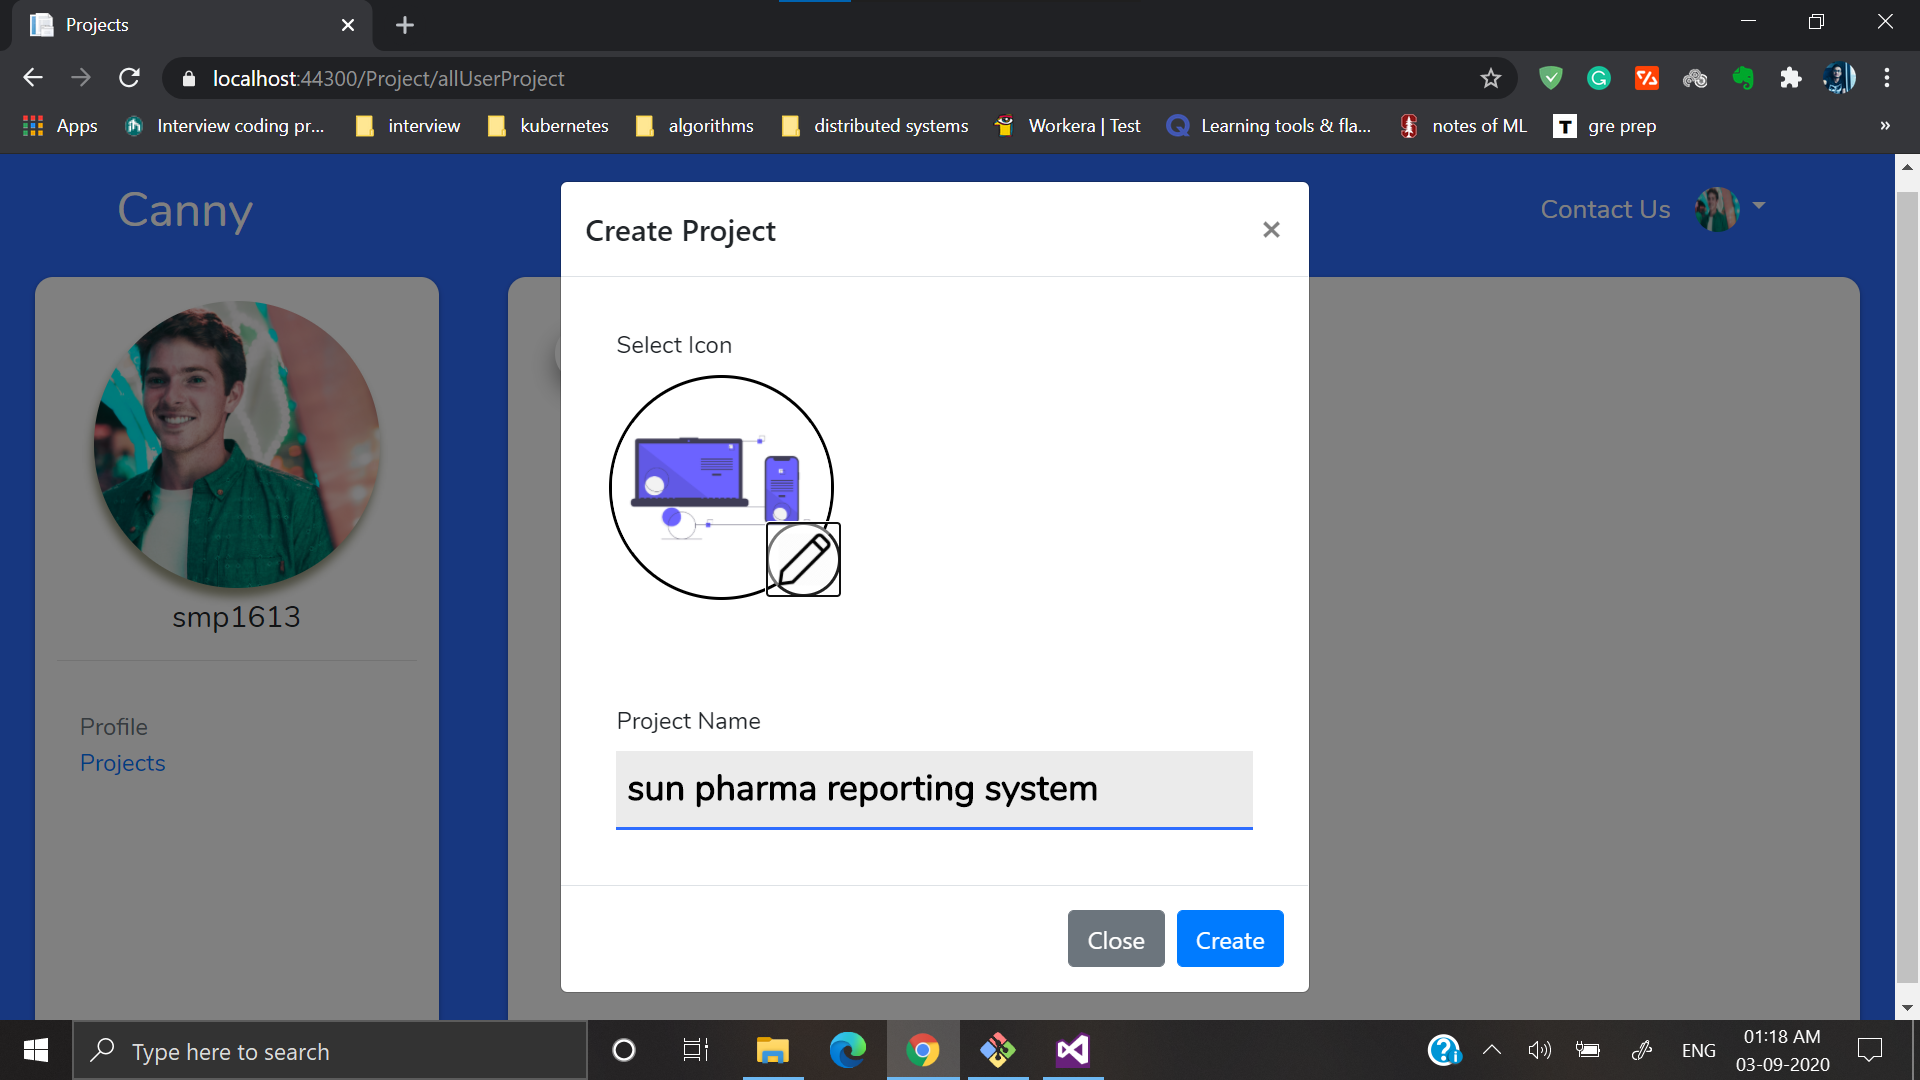Open a new browser tab
This screenshot has height=1080, width=1920.
coord(404,25)
